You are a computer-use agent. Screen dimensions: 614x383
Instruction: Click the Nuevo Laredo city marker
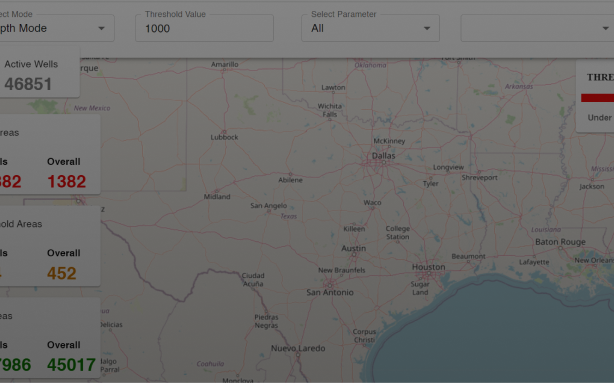click(x=298, y=355)
